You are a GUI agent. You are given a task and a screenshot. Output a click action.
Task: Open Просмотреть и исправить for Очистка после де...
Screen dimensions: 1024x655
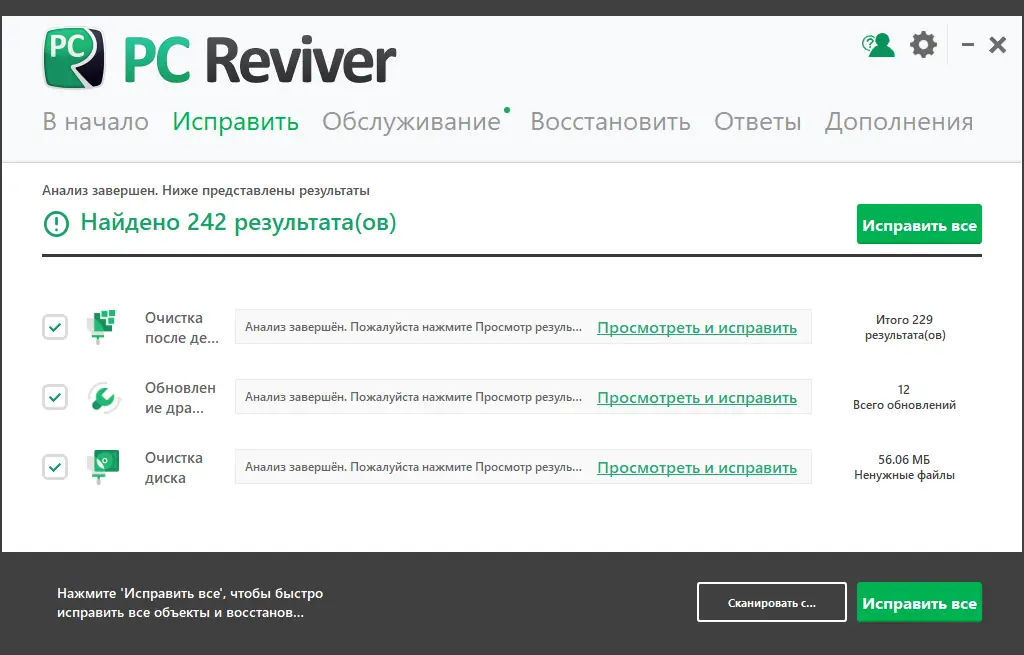[697, 328]
